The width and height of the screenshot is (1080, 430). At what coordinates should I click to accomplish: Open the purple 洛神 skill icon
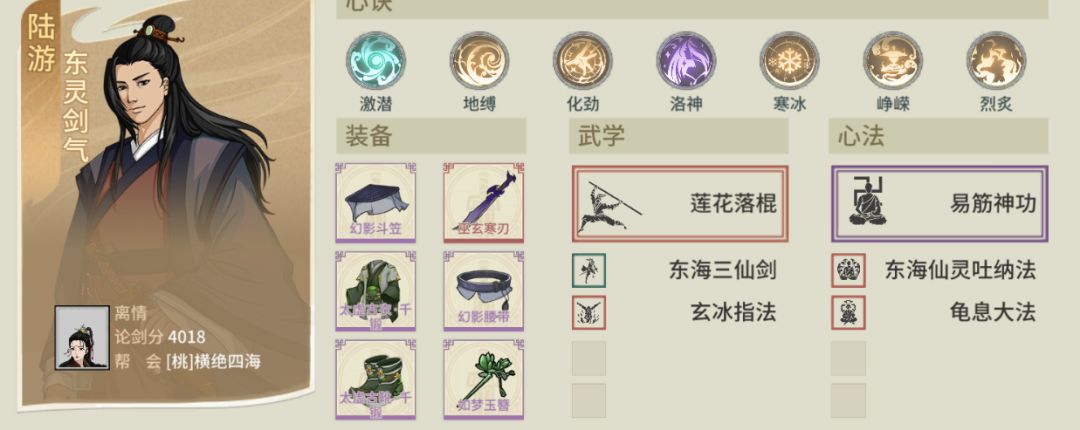(686, 61)
